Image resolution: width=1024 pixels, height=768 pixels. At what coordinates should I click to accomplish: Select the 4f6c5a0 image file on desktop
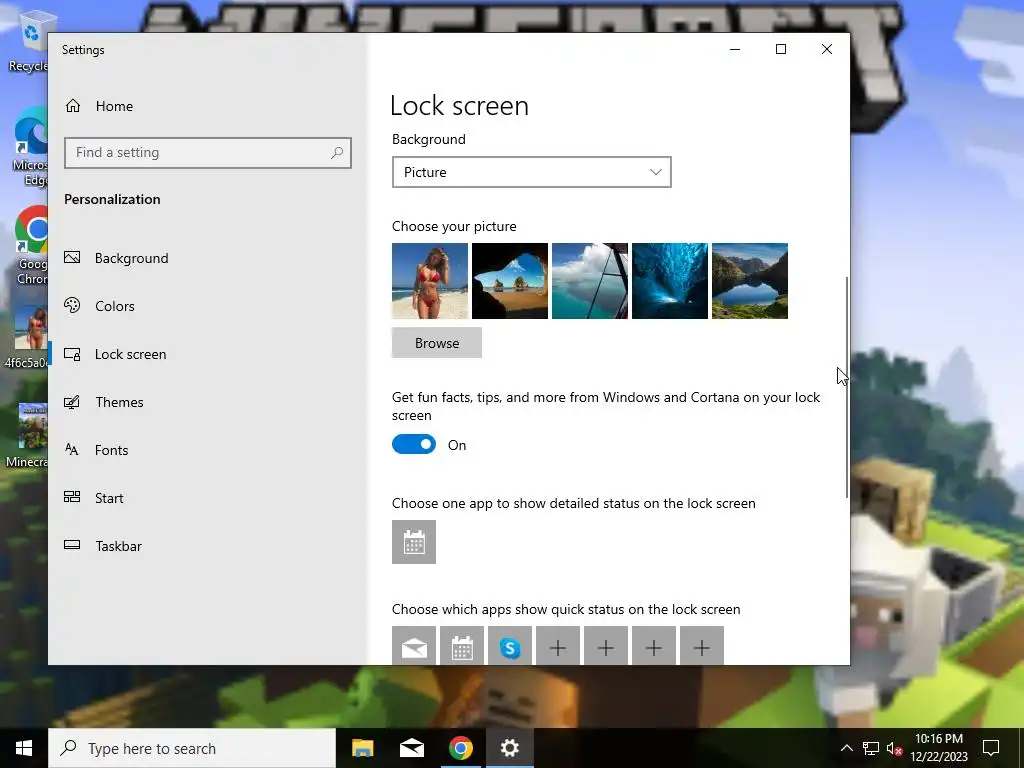pyautogui.click(x=29, y=338)
